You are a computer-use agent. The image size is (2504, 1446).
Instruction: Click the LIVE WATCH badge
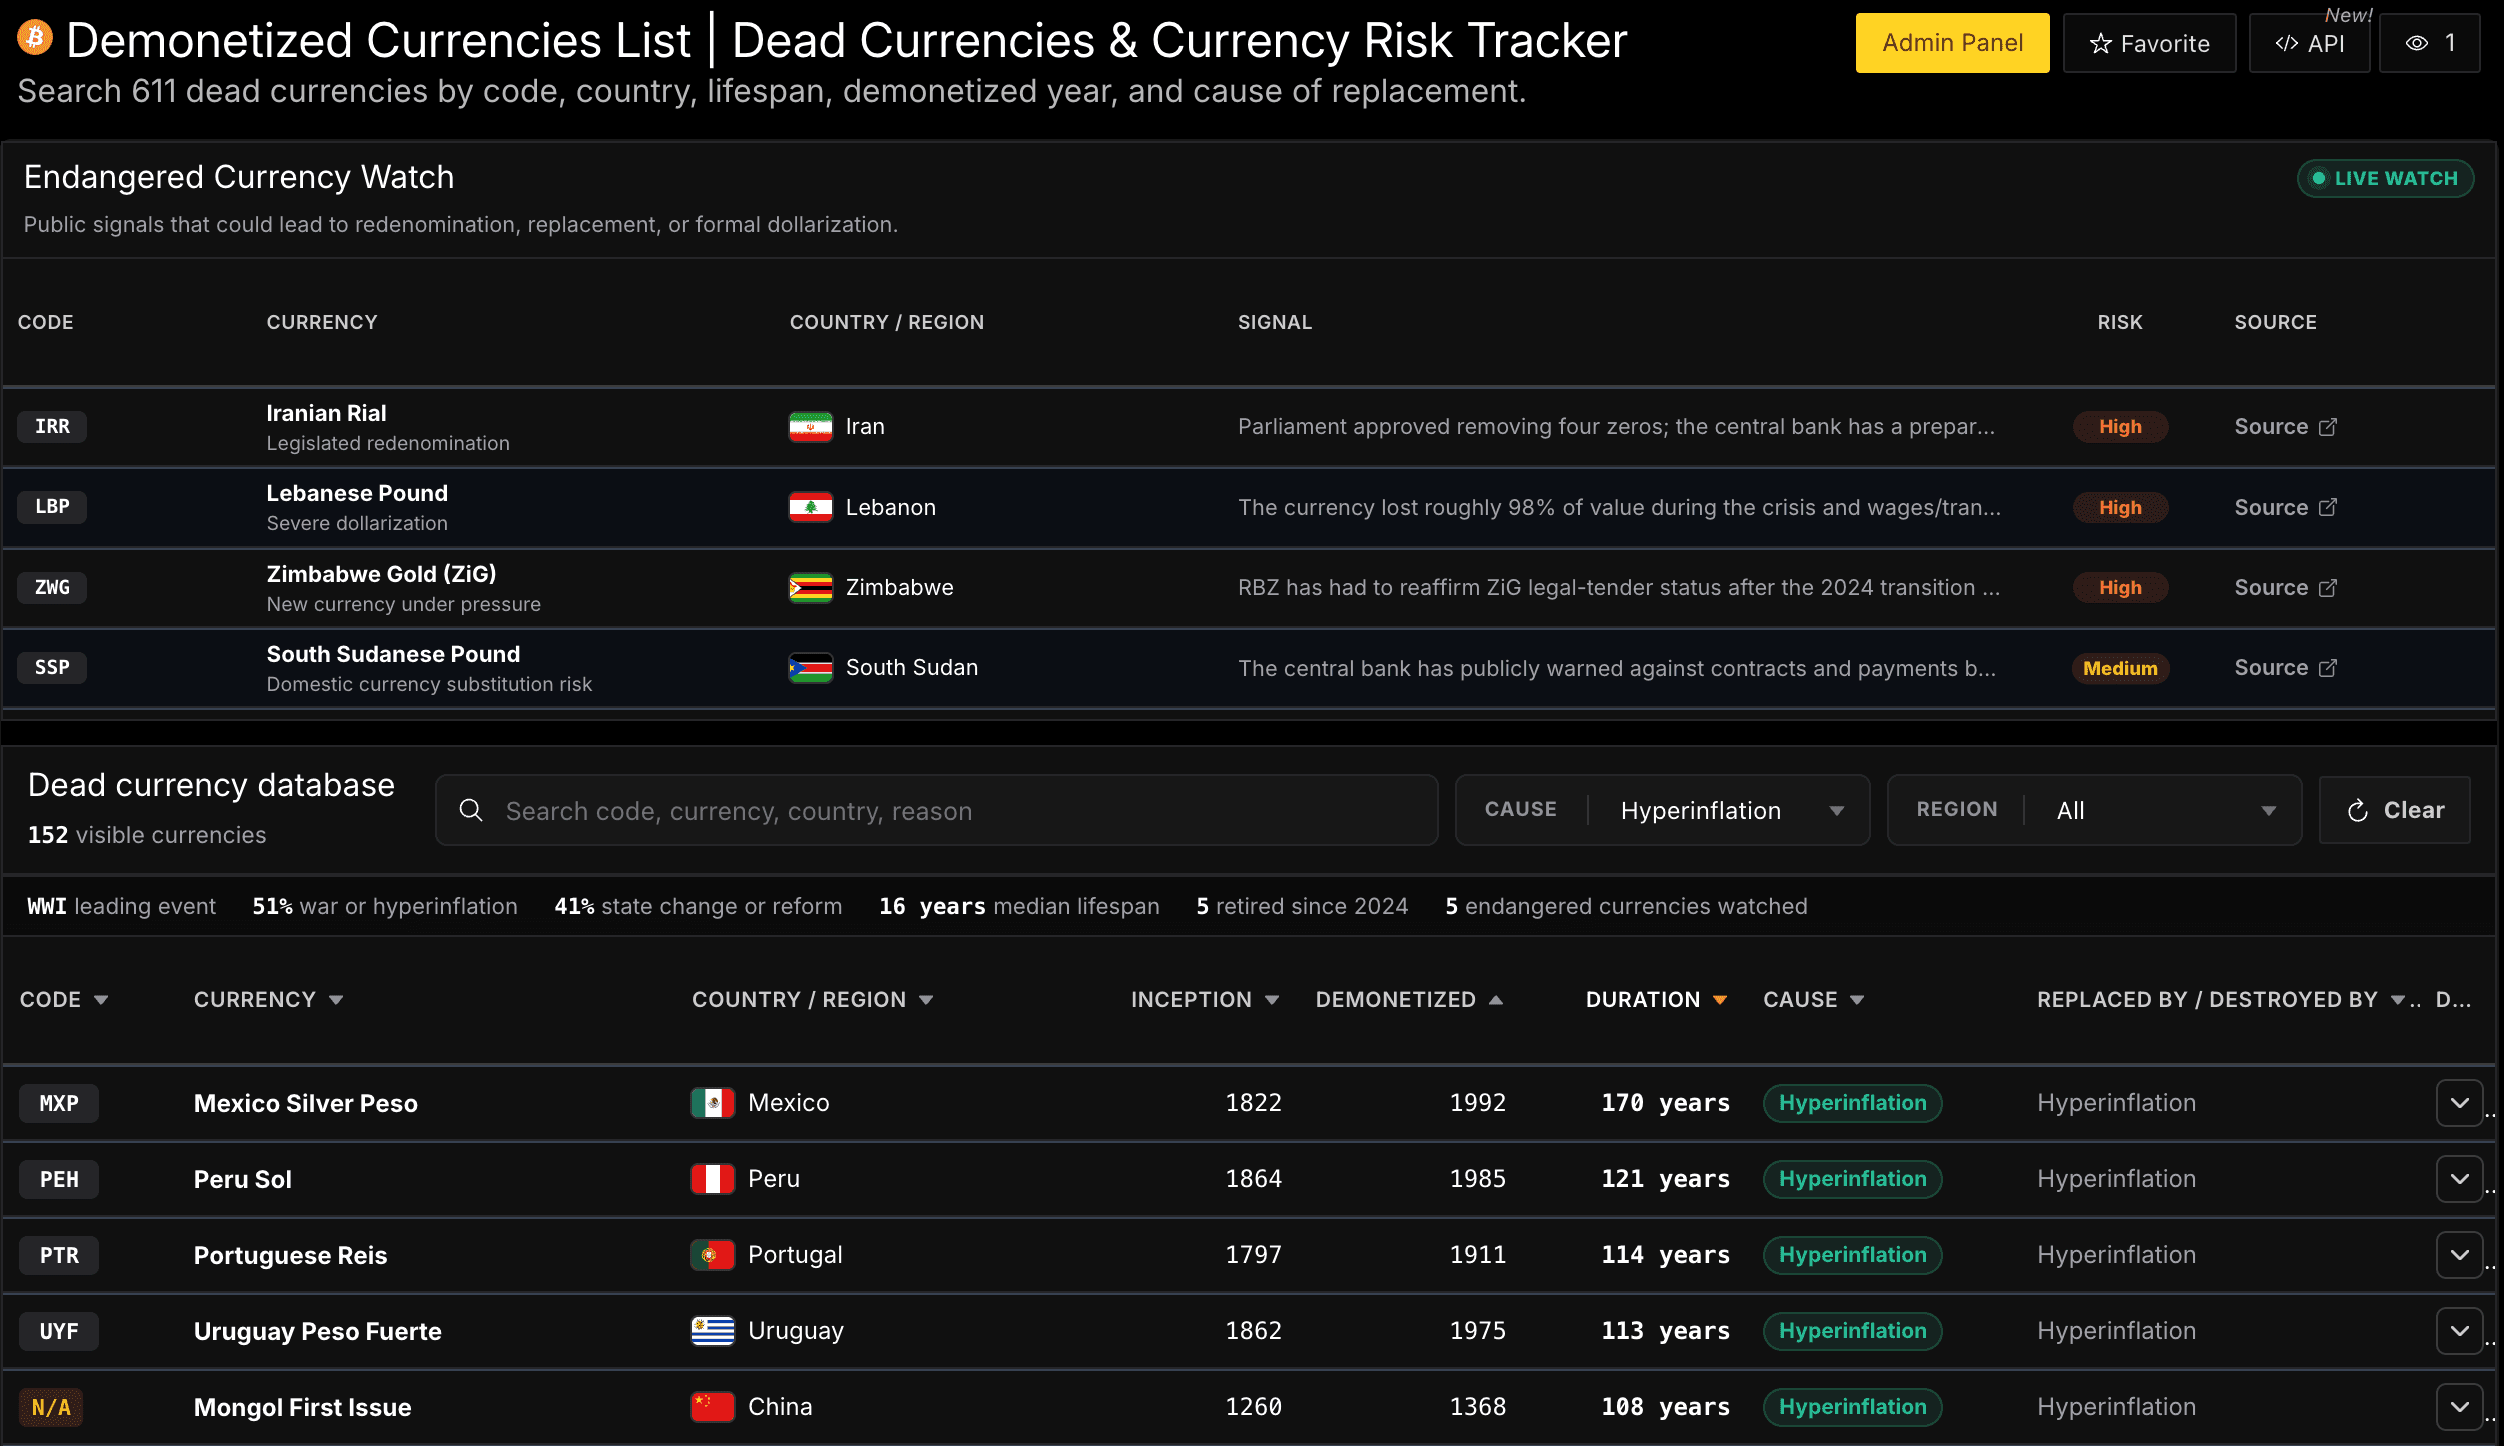point(2385,178)
